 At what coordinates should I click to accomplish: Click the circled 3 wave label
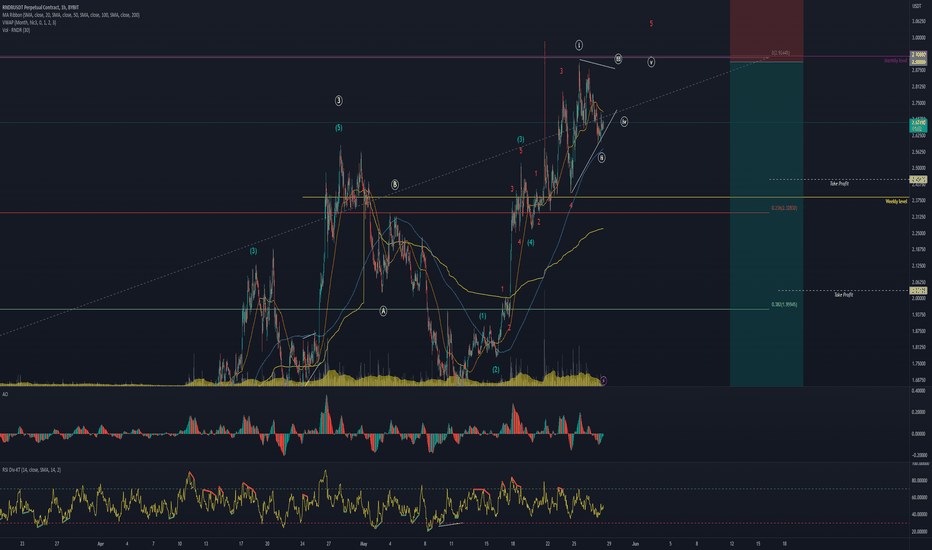point(338,100)
